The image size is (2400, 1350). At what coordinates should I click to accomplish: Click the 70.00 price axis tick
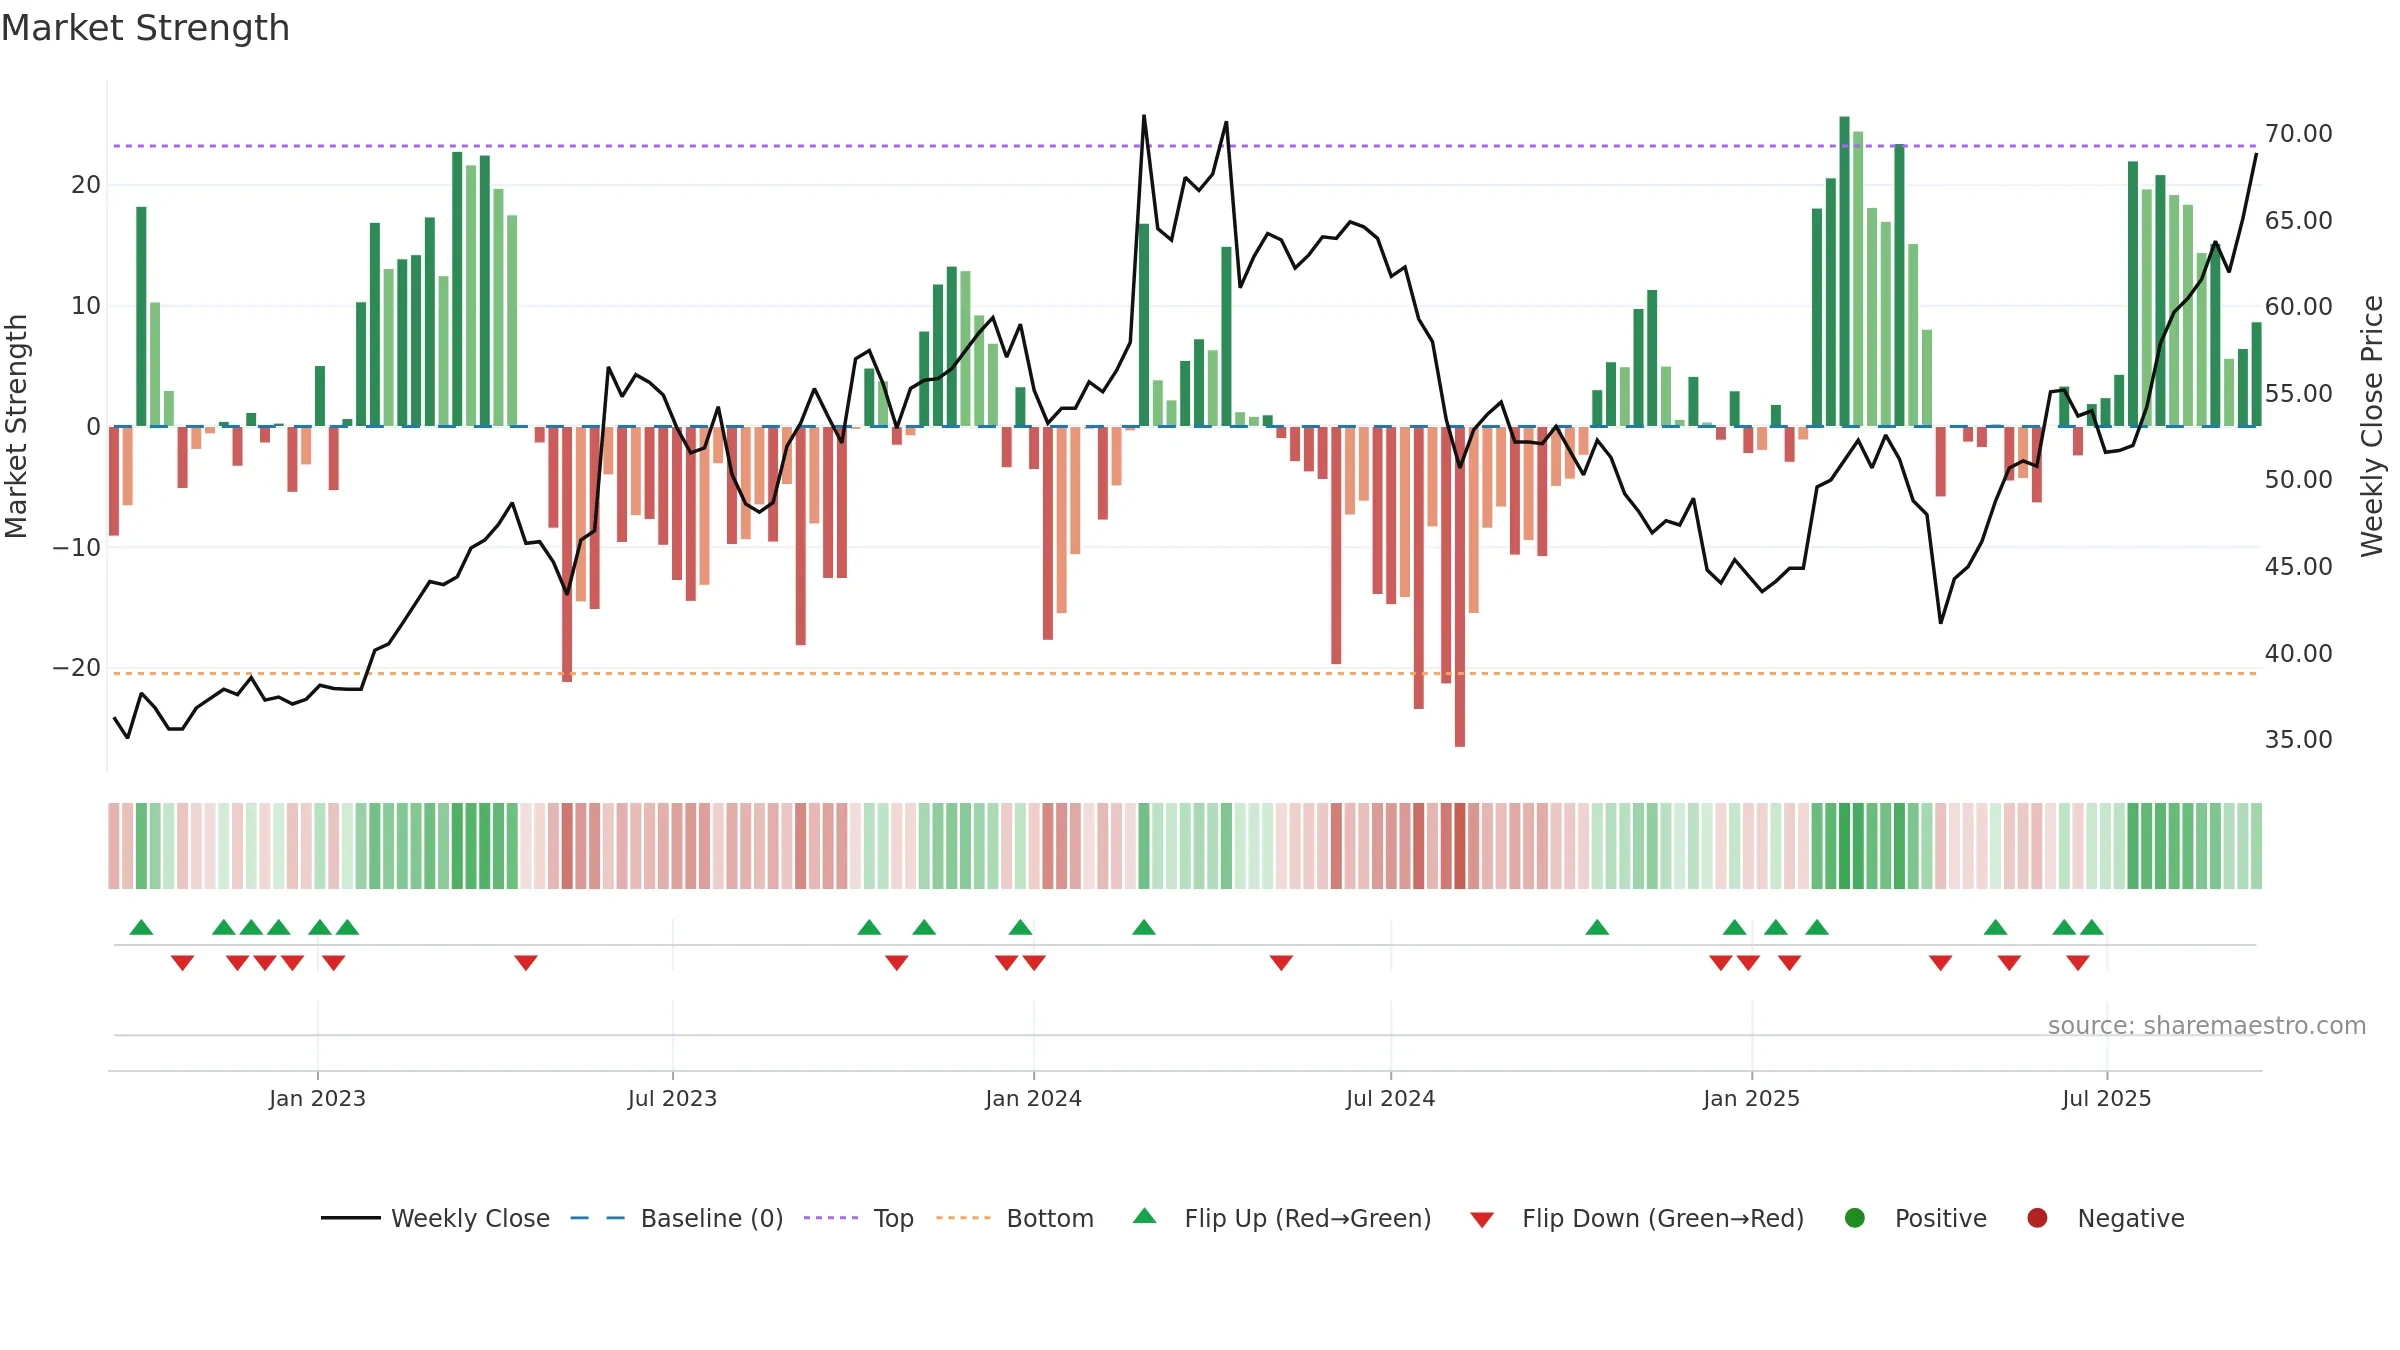coord(2298,134)
